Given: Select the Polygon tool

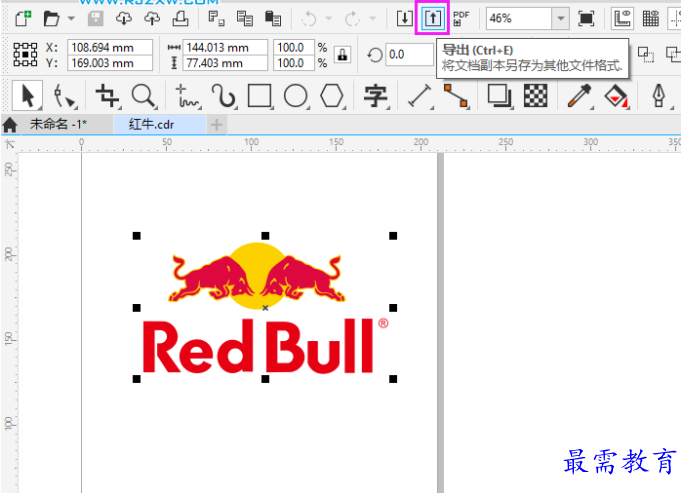Looking at the screenshot, I should (x=332, y=96).
